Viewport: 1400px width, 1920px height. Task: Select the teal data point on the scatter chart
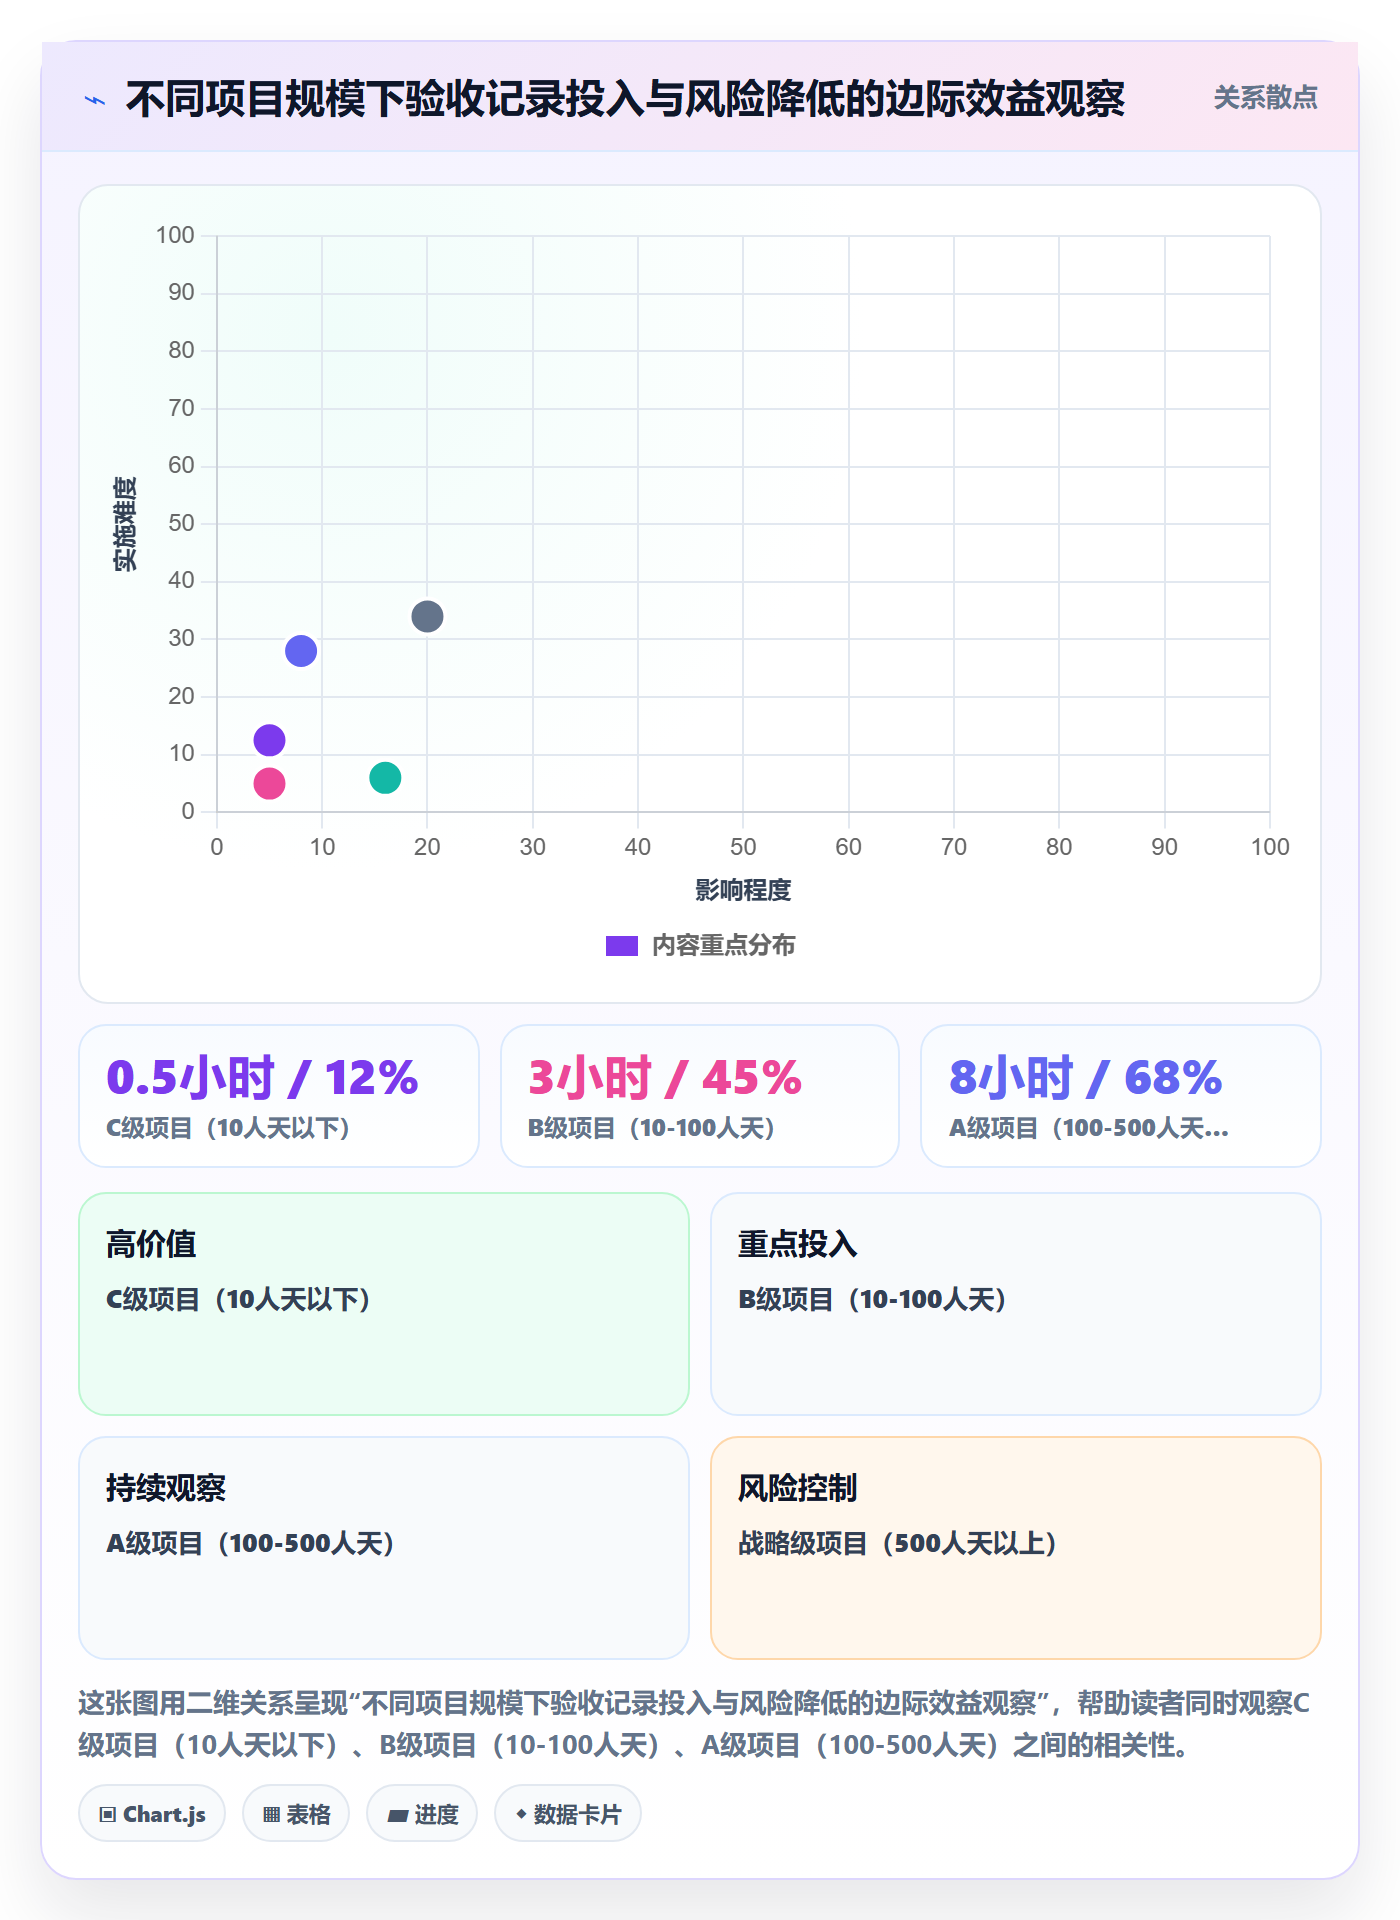[x=385, y=777]
